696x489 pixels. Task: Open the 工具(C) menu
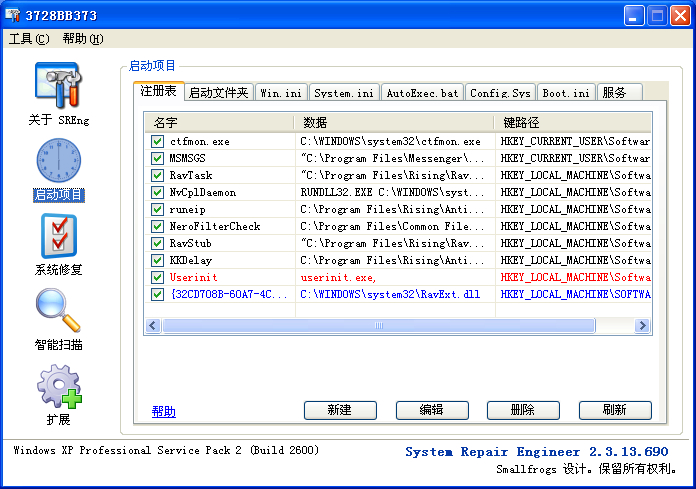click(29, 39)
